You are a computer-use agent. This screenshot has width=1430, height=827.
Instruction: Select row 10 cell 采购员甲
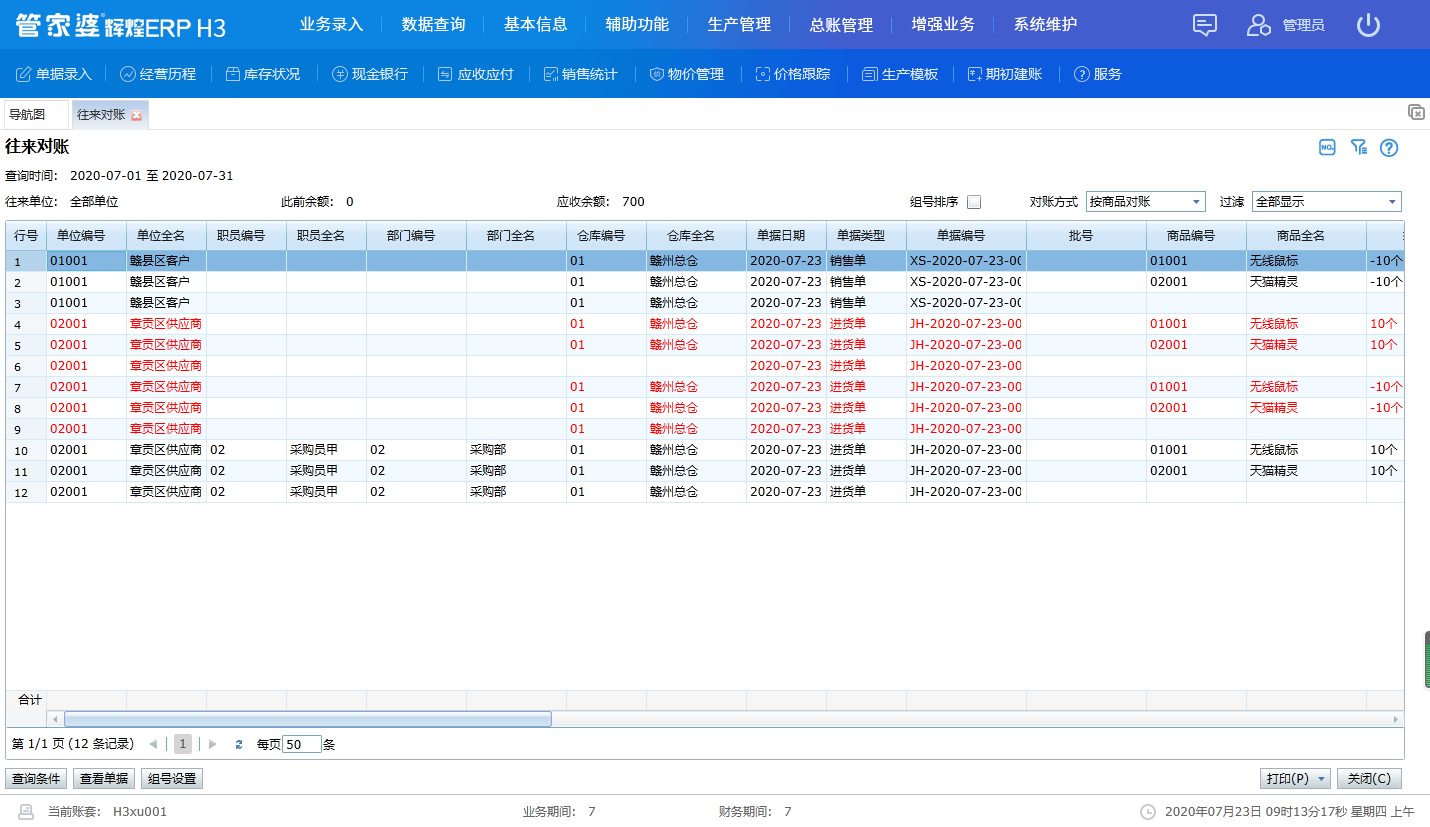pos(326,450)
